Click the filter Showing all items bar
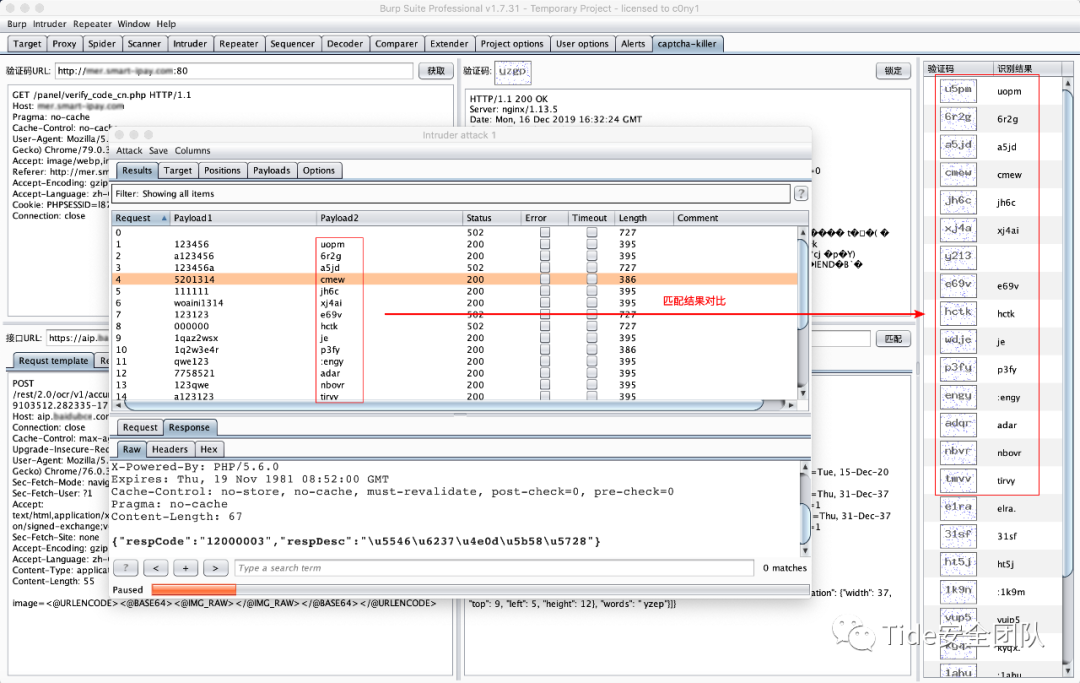Image resolution: width=1080 pixels, height=683 pixels. [450, 194]
